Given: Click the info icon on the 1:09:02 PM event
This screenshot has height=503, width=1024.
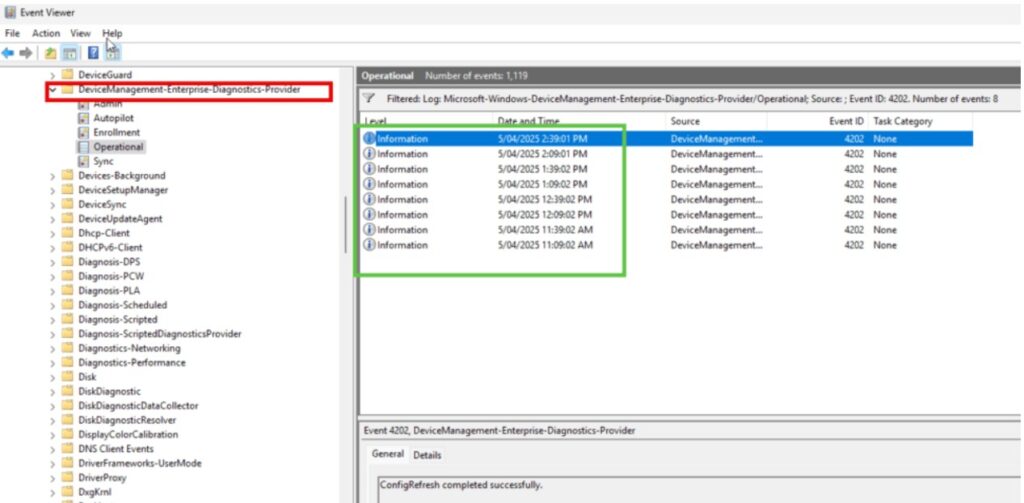Looking at the screenshot, I should (x=370, y=184).
